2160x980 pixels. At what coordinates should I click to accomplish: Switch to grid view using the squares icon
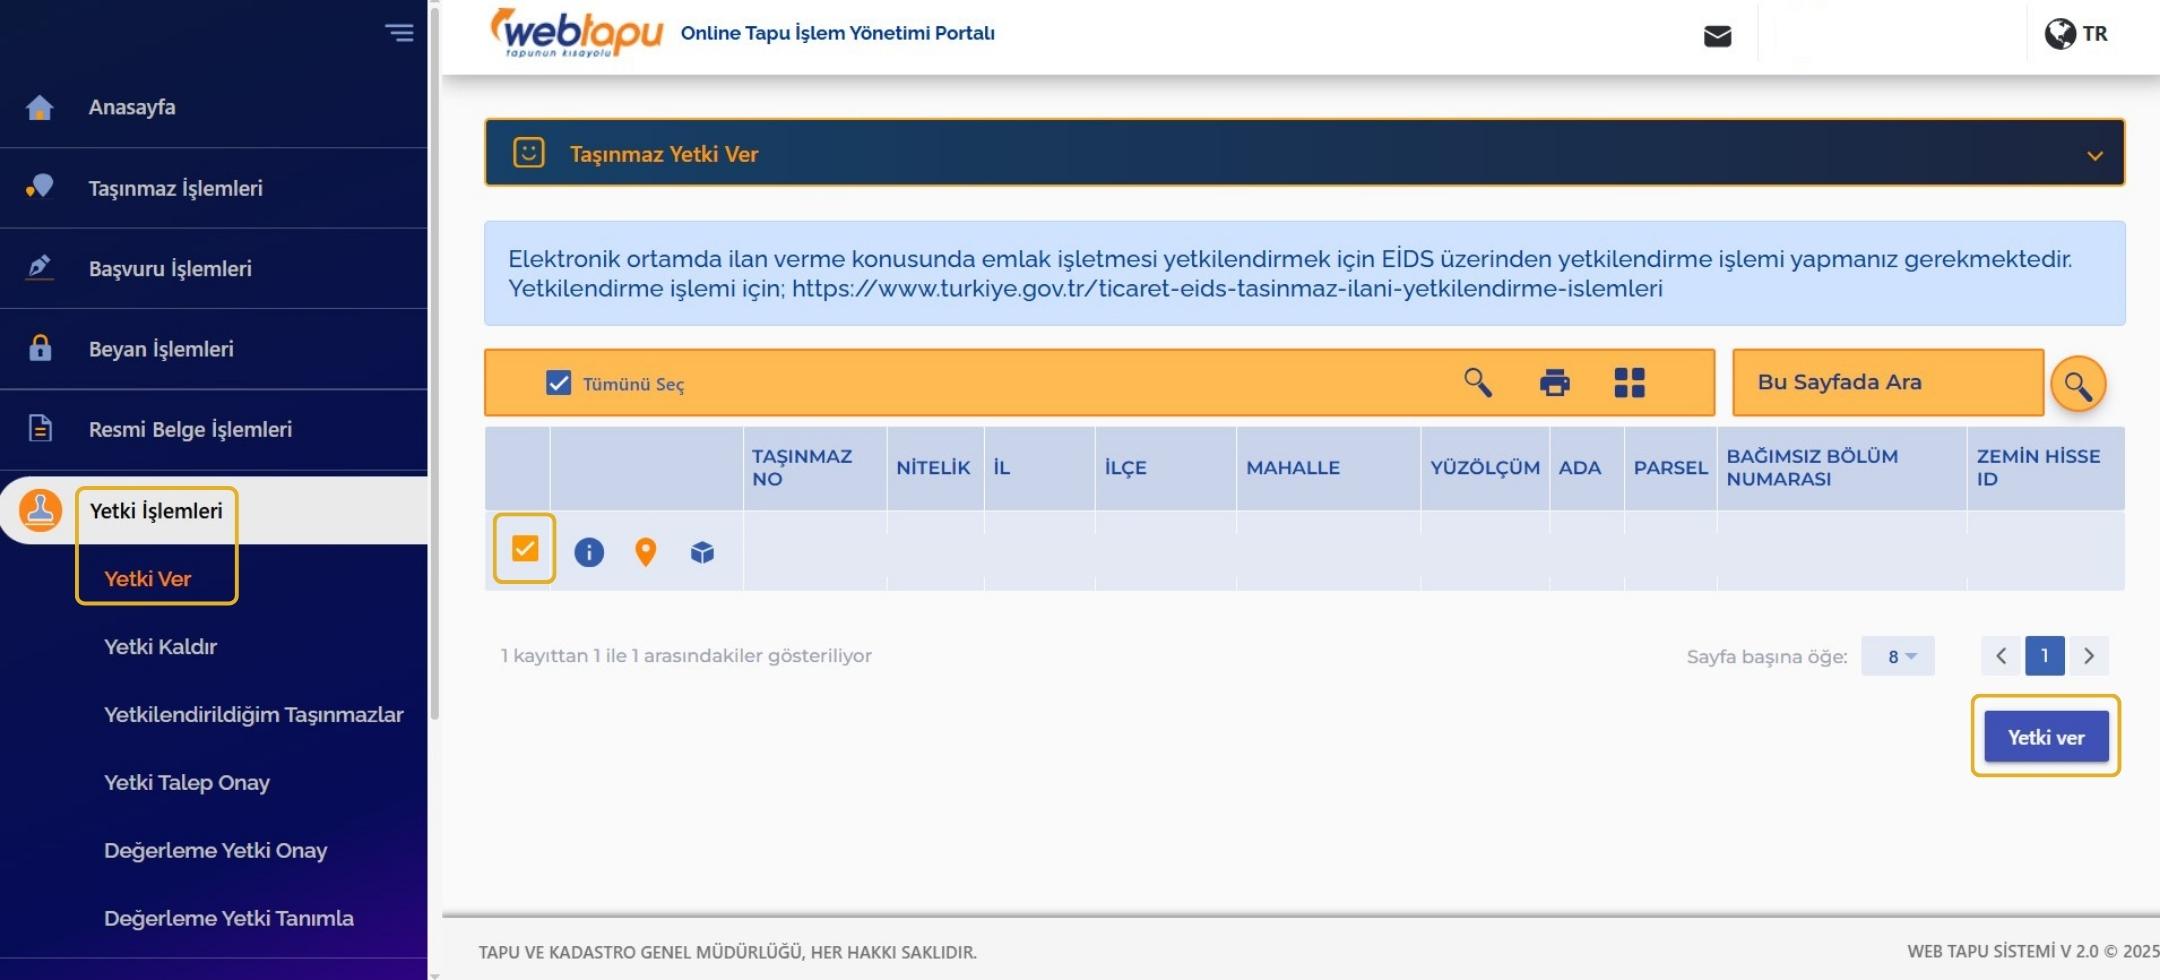[1629, 382]
